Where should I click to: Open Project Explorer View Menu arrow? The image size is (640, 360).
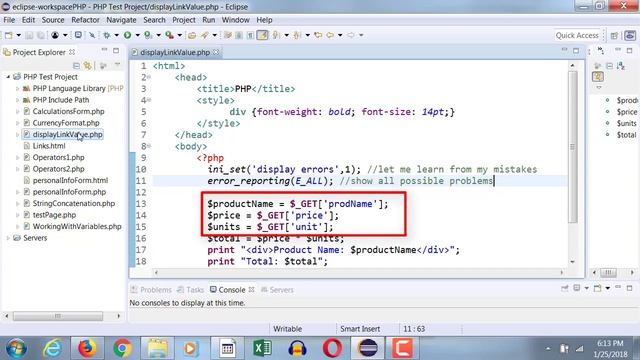click(118, 65)
